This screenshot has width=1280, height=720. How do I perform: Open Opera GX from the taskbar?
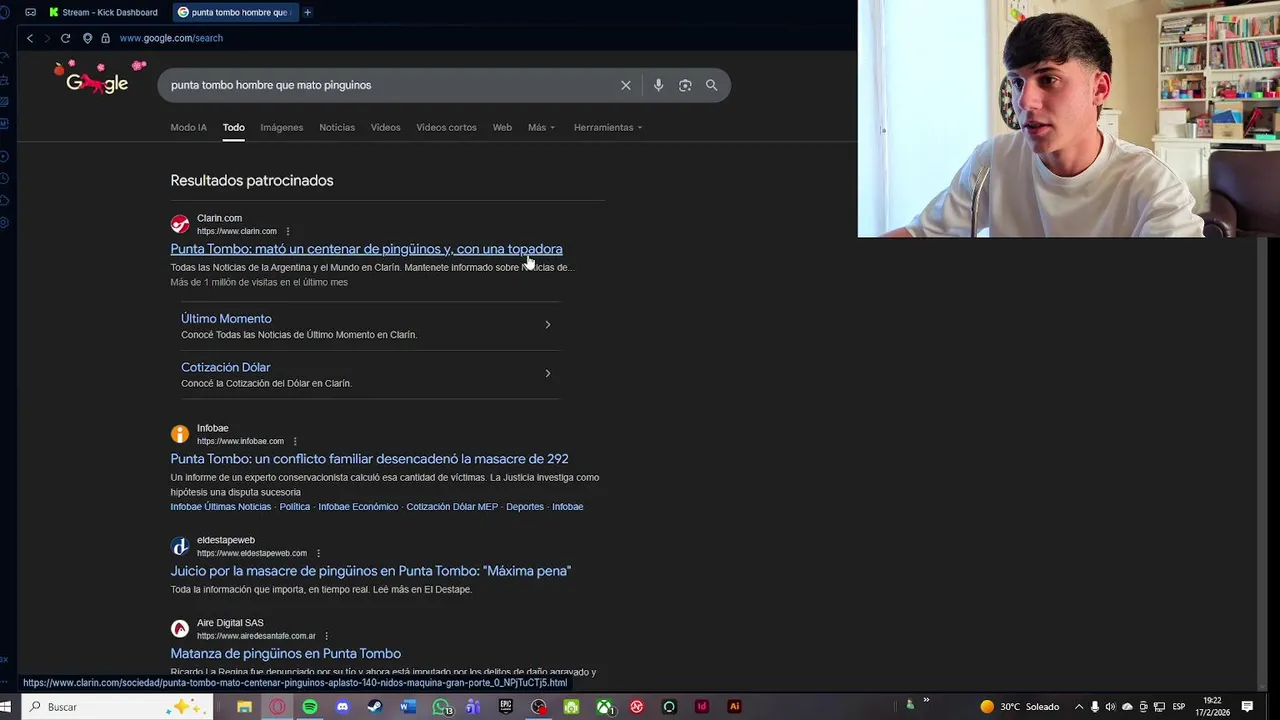(x=277, y=707)
